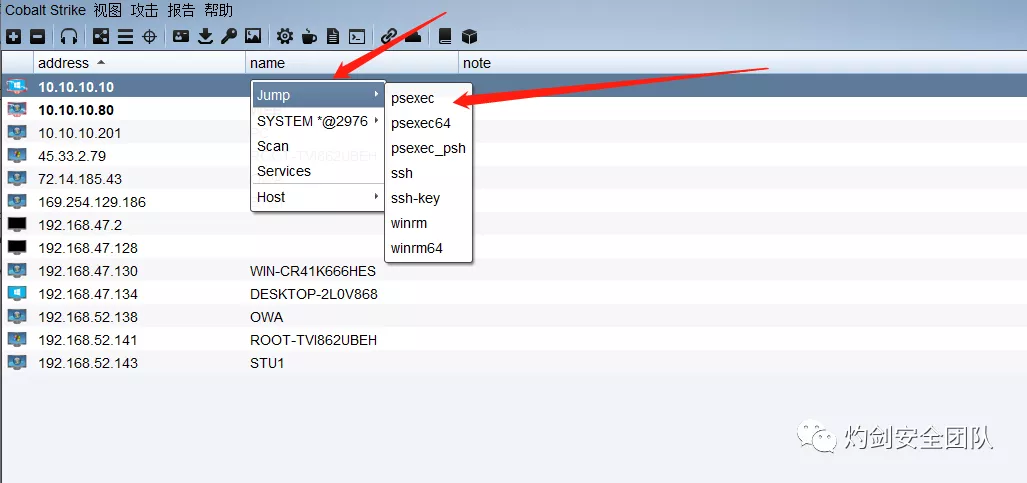
Task: Click the cloud Manage web server icon
Action: (x=413, y=36)
